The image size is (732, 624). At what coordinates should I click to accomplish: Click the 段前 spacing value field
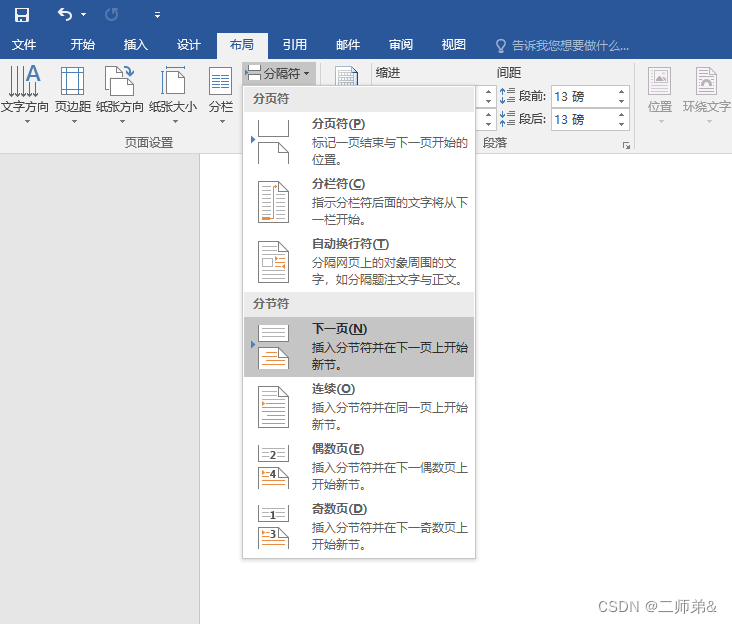[584, 97]
